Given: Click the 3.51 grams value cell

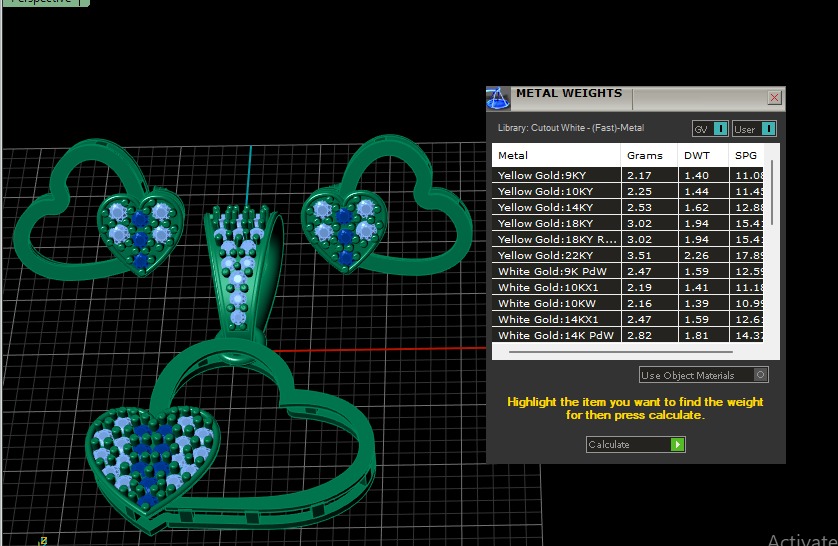Looking at the screenshot, I should (x=649, y=255).
